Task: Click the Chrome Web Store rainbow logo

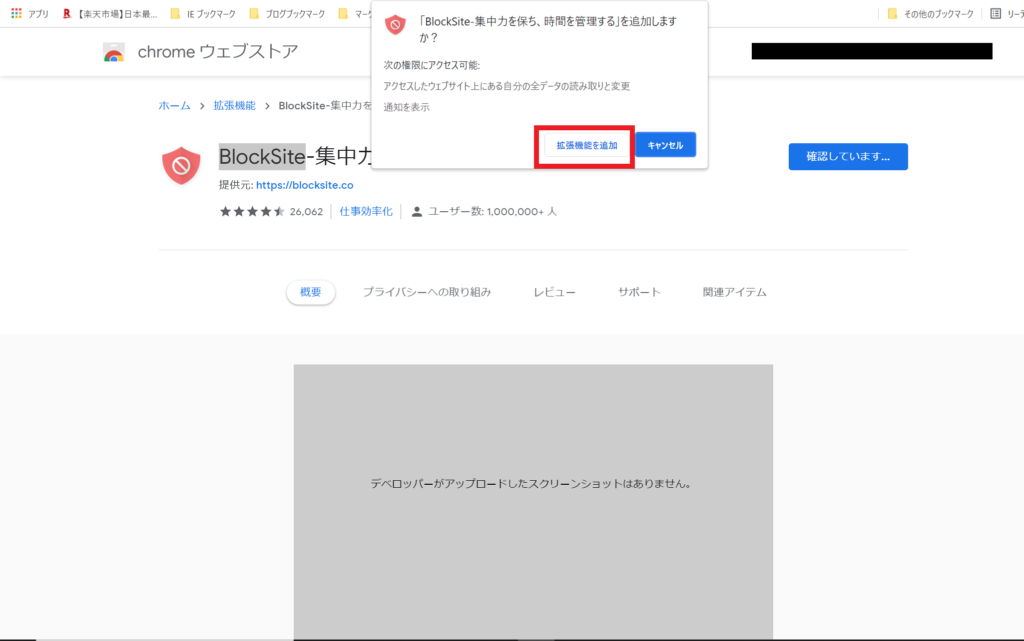Action: 114,52
